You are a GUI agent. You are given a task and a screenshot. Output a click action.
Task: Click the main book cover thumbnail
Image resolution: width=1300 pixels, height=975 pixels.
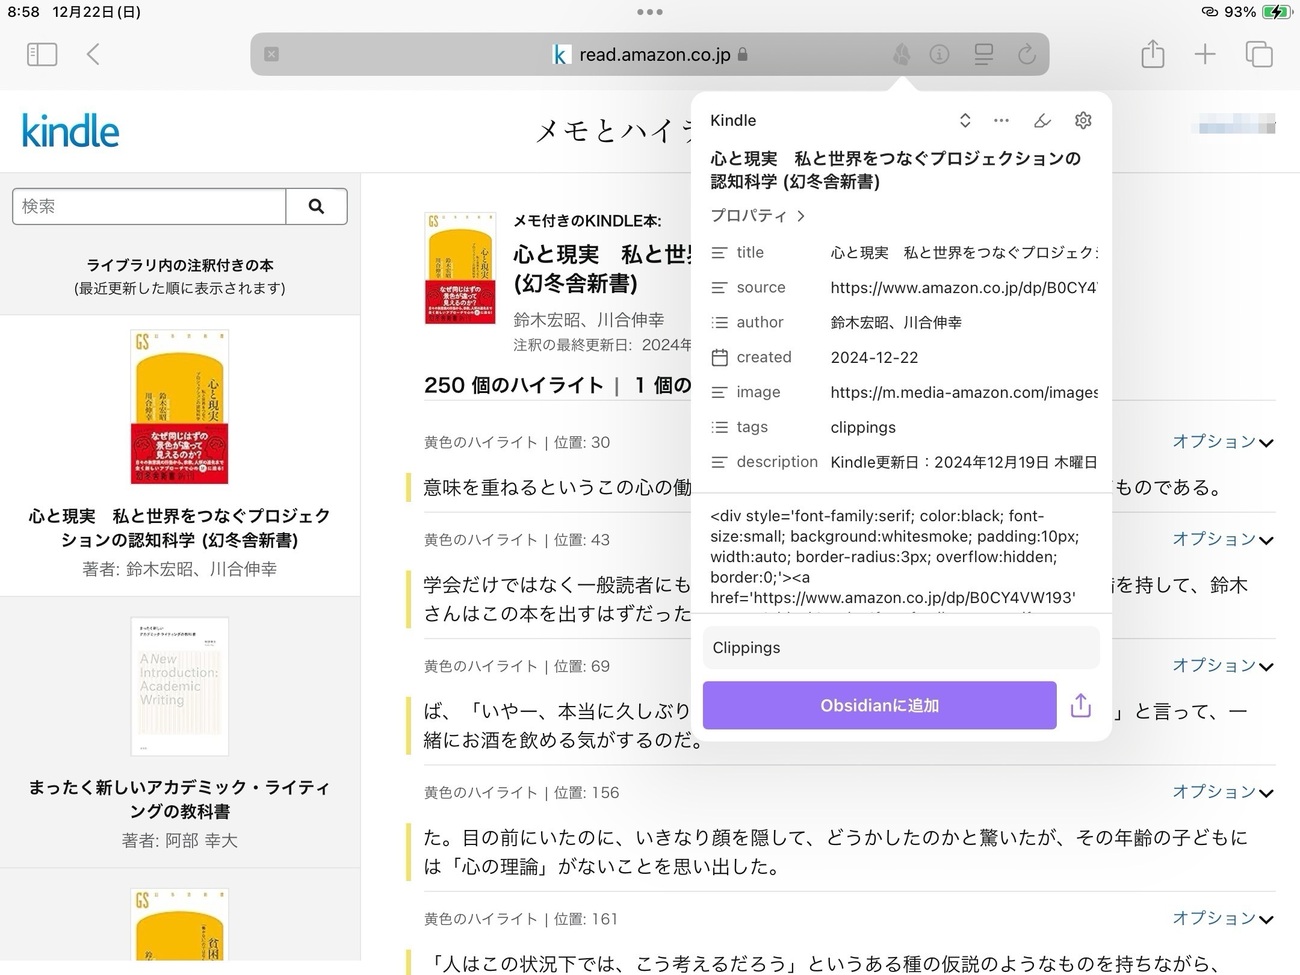coord(460,268)
